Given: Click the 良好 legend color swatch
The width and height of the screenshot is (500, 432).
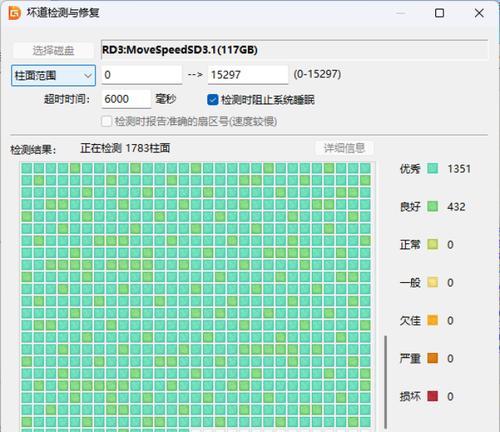Looking at the screenshot, I should (x=433, y=206).
